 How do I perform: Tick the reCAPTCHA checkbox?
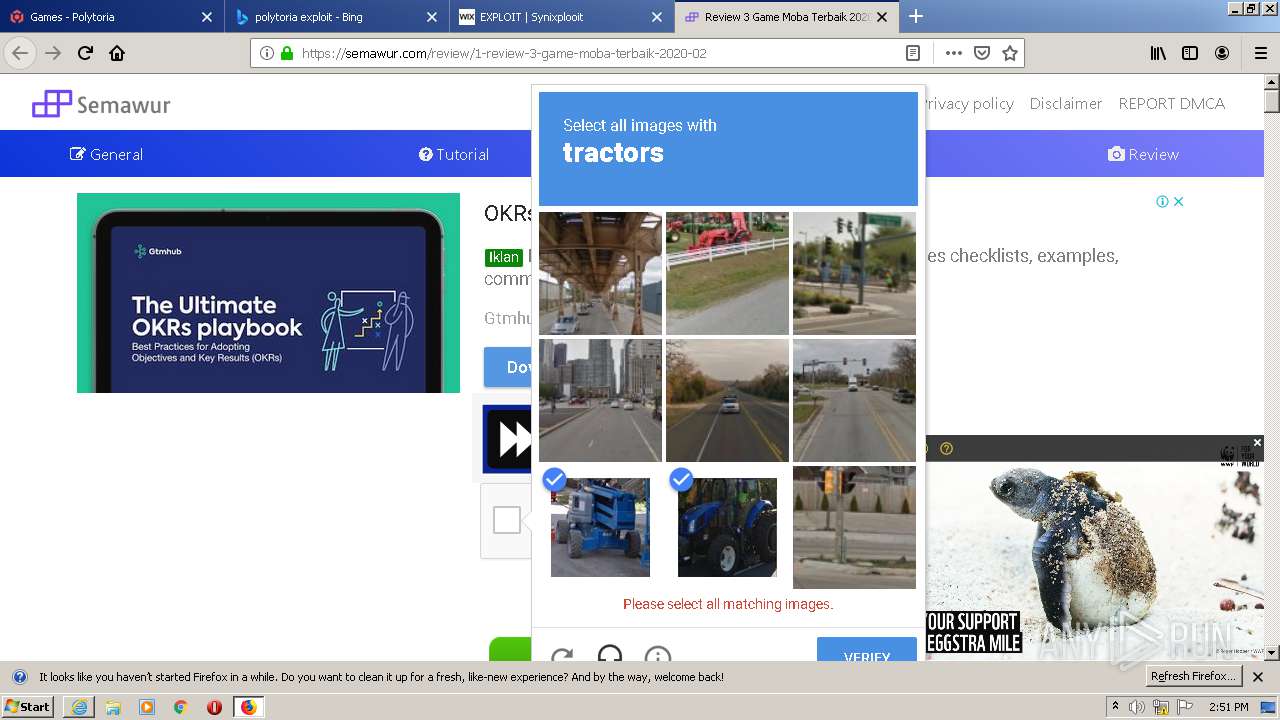(x=507, y=520)
